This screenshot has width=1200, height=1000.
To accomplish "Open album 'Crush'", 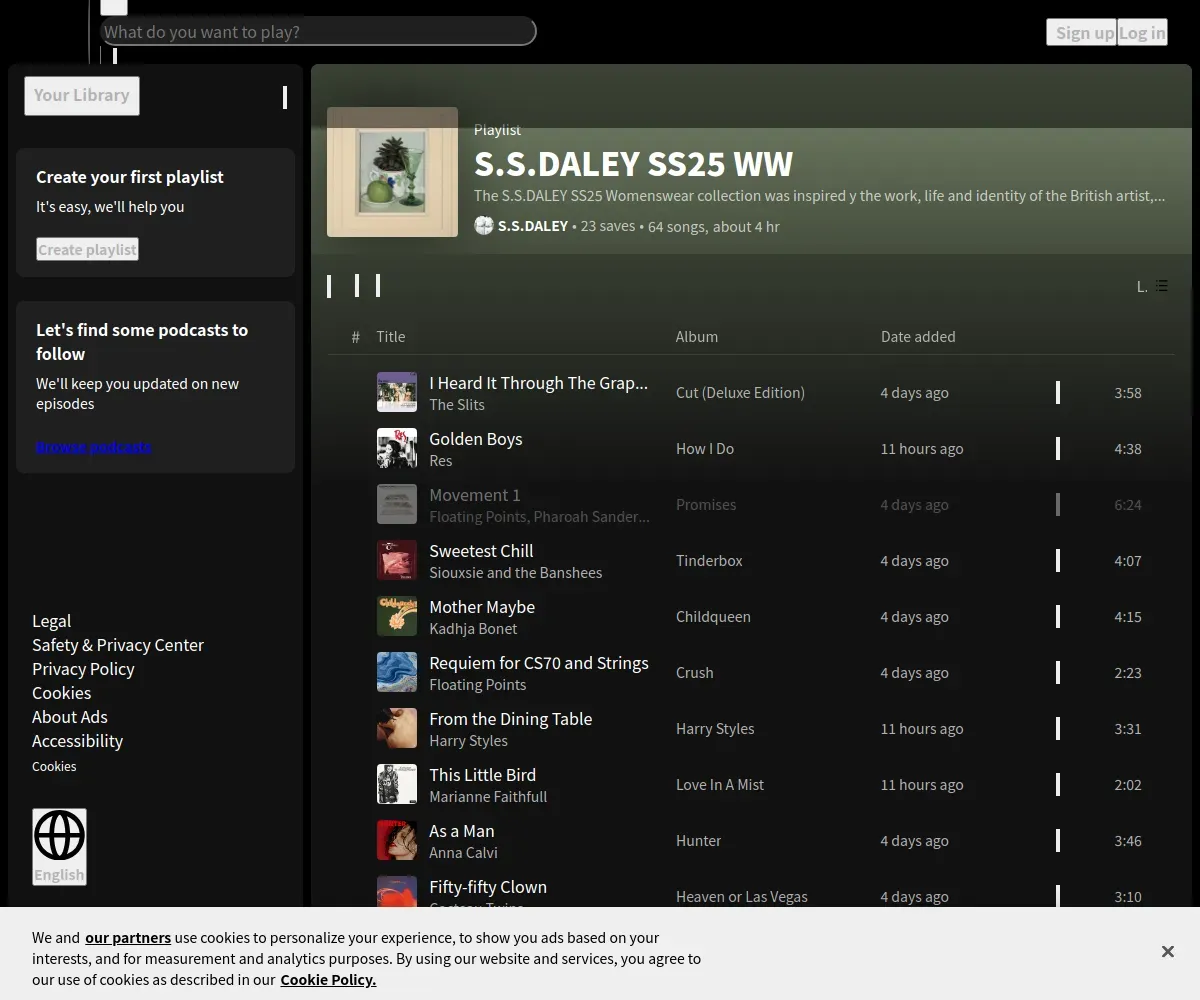I will (x=695, y=673).
